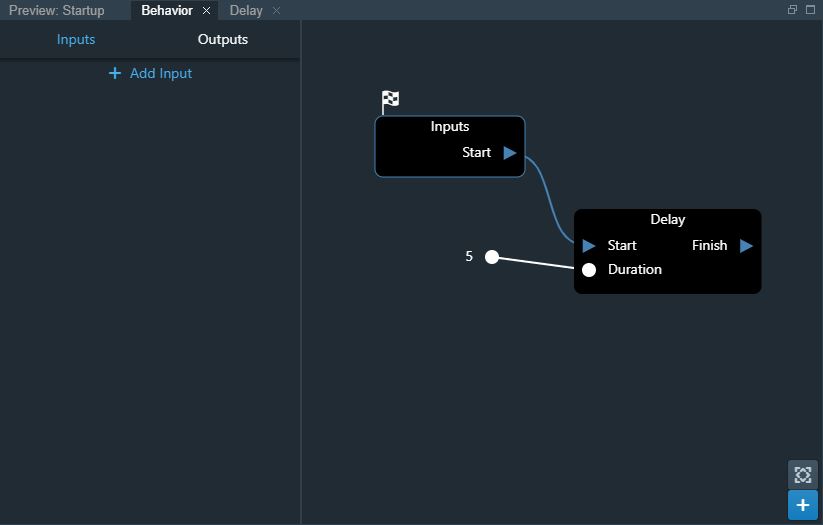Click the checkered start flag icon
823x525 pixels.
[x=390, y=99]
